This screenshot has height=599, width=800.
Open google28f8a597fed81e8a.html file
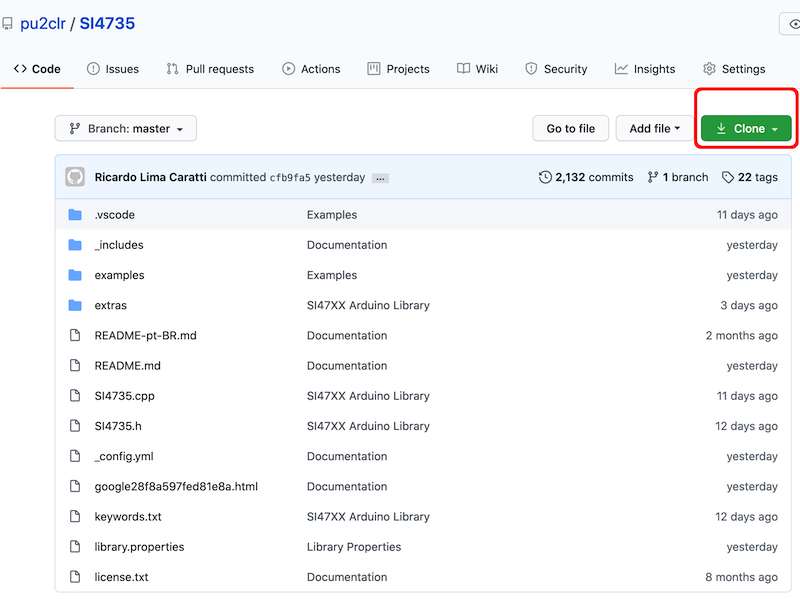tap(176, 486)
